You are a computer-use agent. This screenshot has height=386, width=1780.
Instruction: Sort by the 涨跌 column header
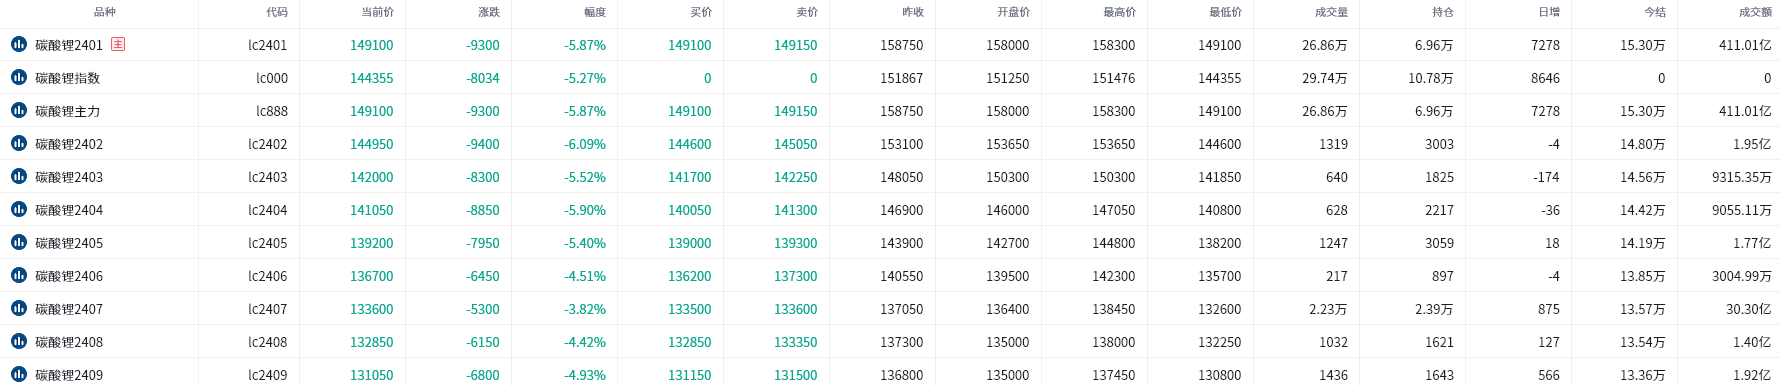click(489, 12)
